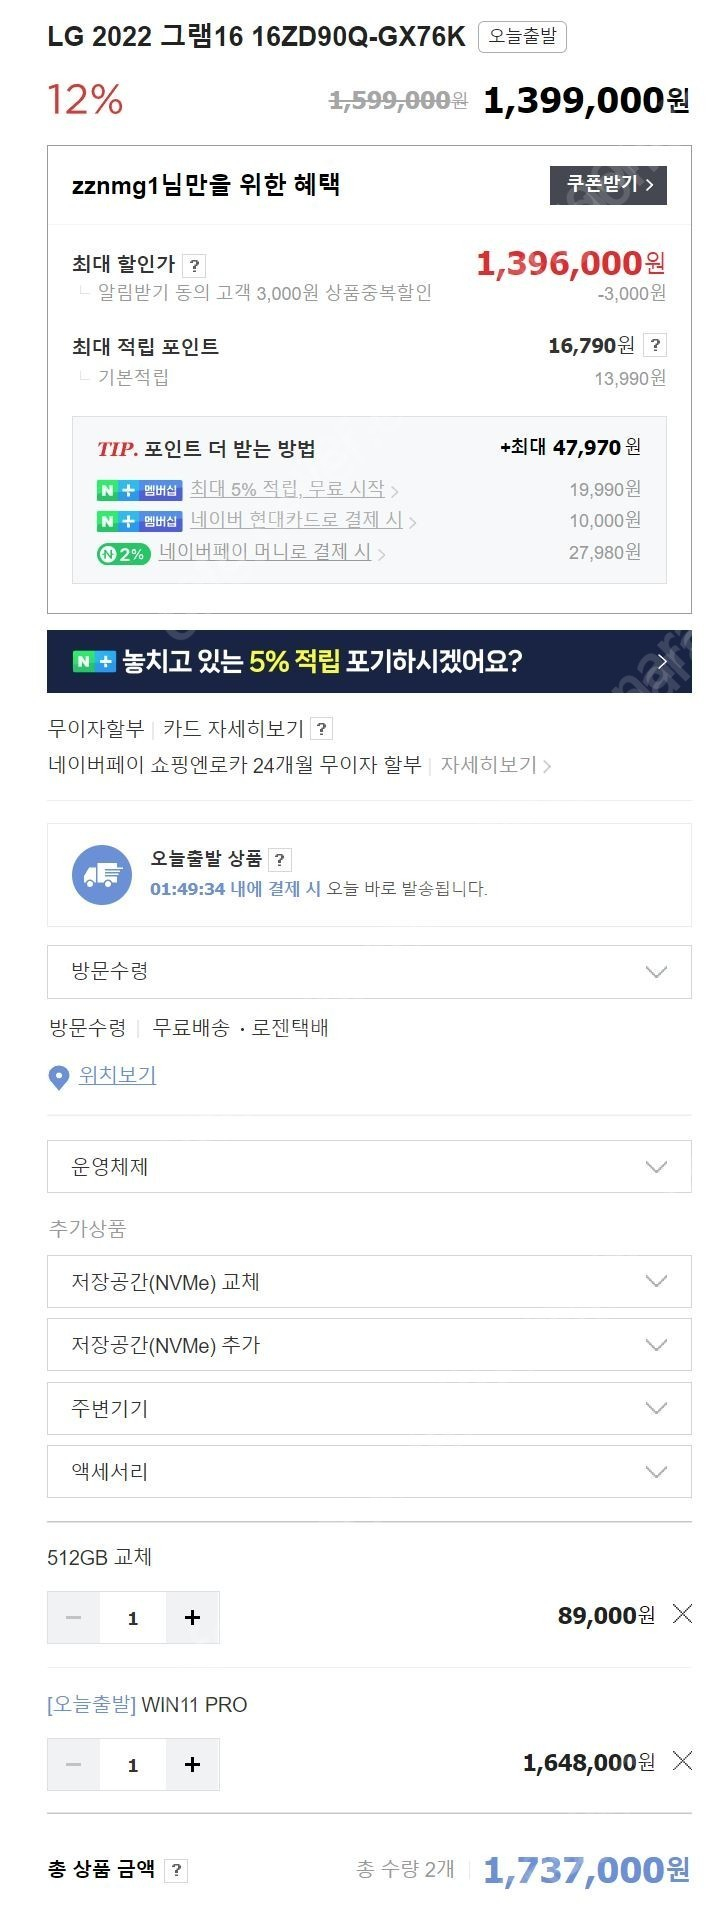The image size is (711, 1910).
Task: Click the N 2% Naver Pay badge icon
Action: coord(120,552)
